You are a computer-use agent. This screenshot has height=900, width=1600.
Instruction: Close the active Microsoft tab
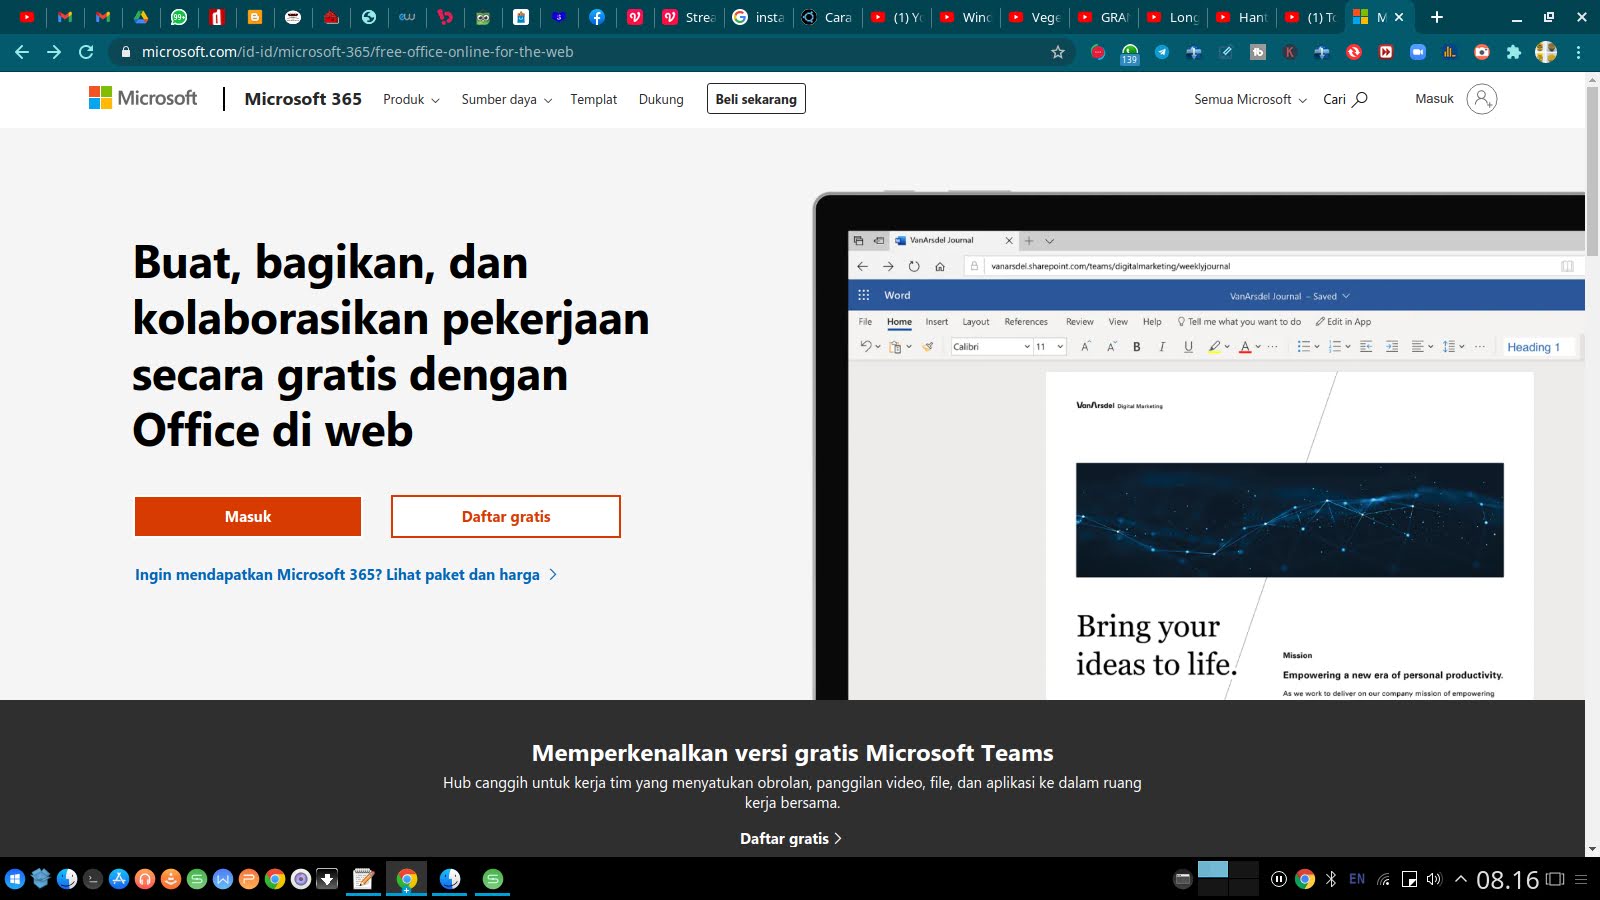1399,17
